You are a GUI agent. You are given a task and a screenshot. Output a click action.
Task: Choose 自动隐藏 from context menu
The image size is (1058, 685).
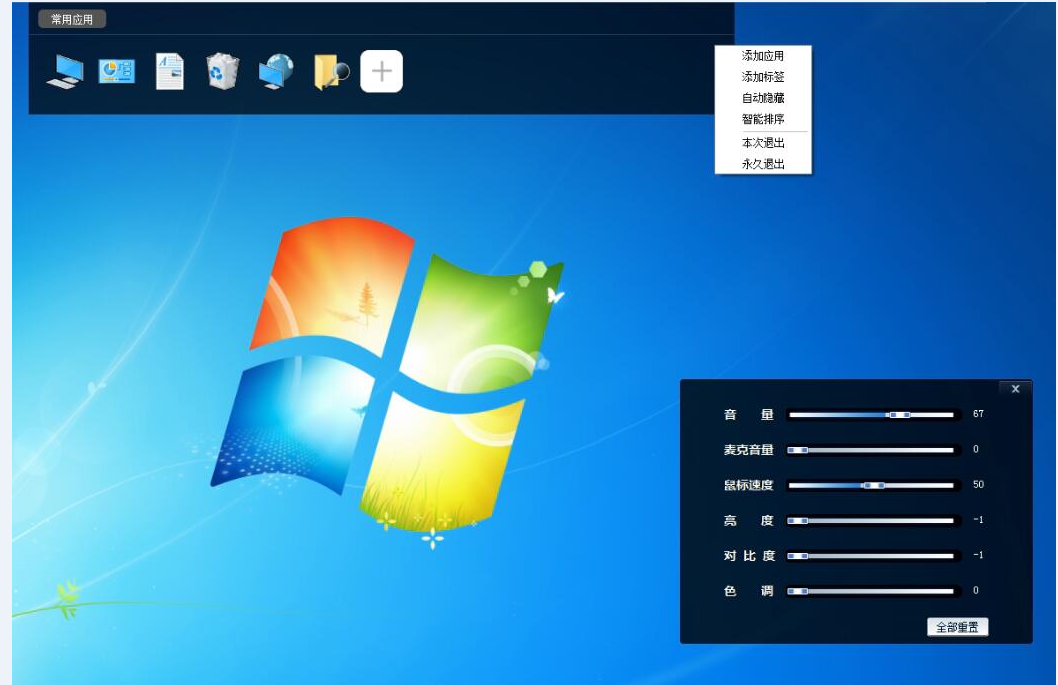click(x=763, y=98)
